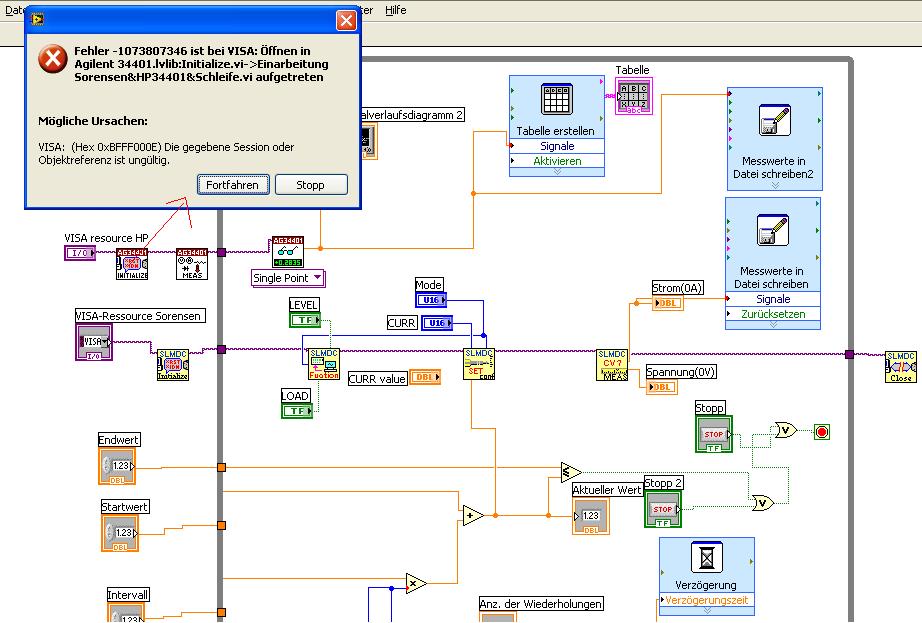The image size is (922, 623).
Task: Toggle the Stopp 2 boolean control
Action: pyautogui.click(x=662, y=510)
